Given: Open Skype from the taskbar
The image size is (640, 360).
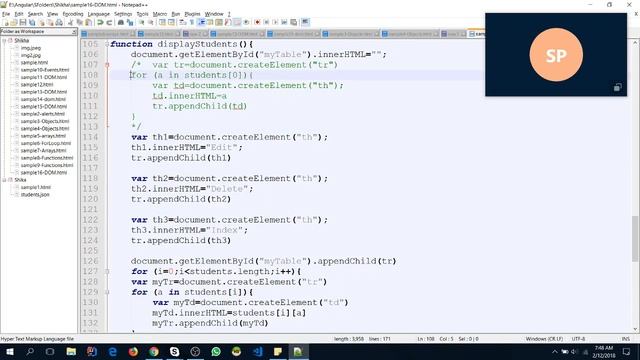Looking at the screenshot, I should pos(174,351).
